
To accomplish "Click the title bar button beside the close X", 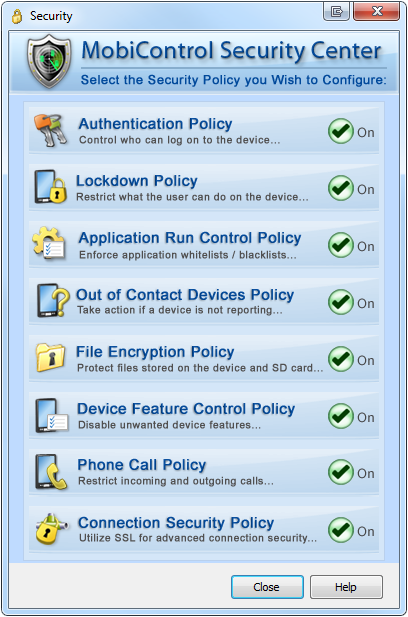I will click(337, 11).
